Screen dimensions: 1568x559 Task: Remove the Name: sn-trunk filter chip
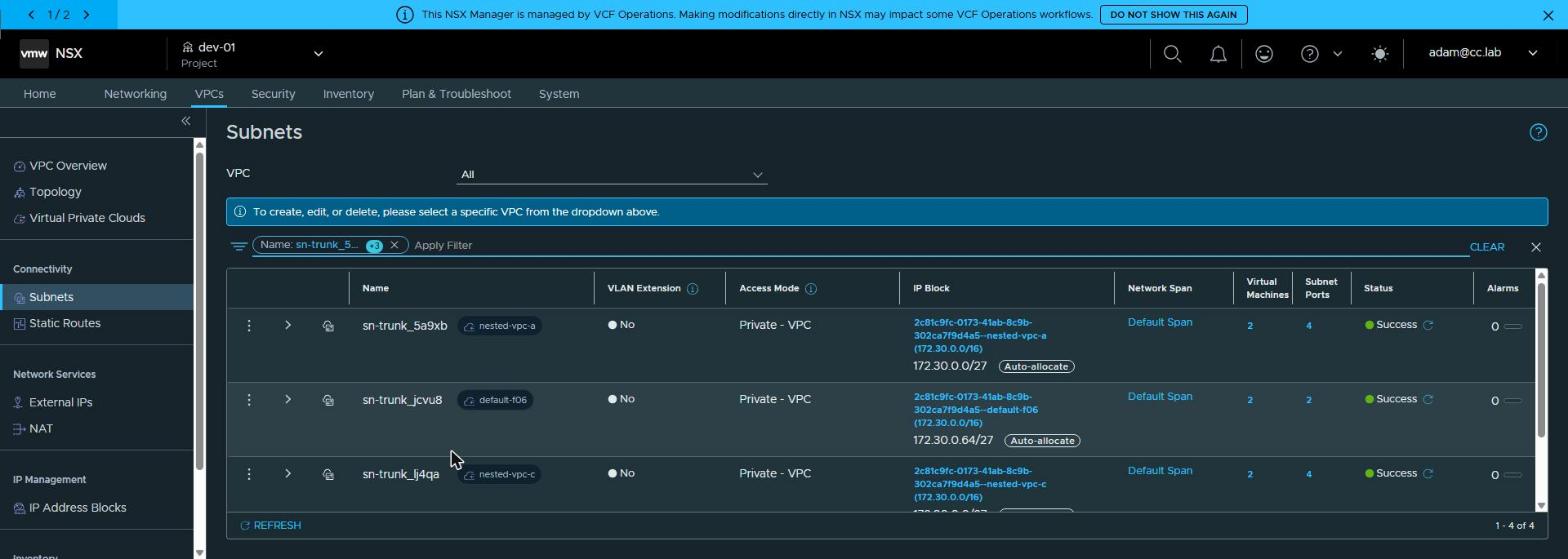click(394, 245)
